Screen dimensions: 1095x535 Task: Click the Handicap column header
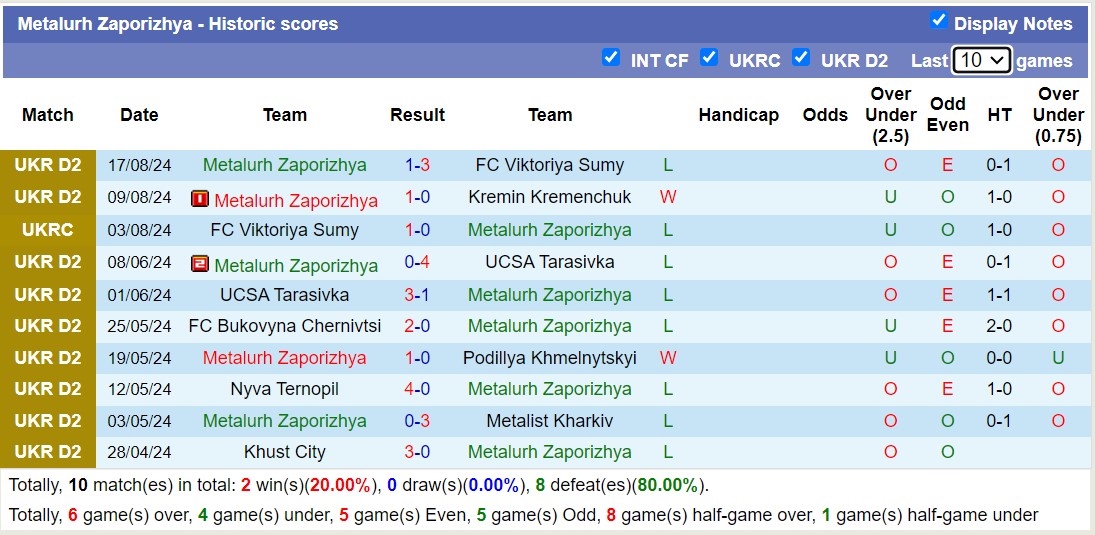pos(738,115)
